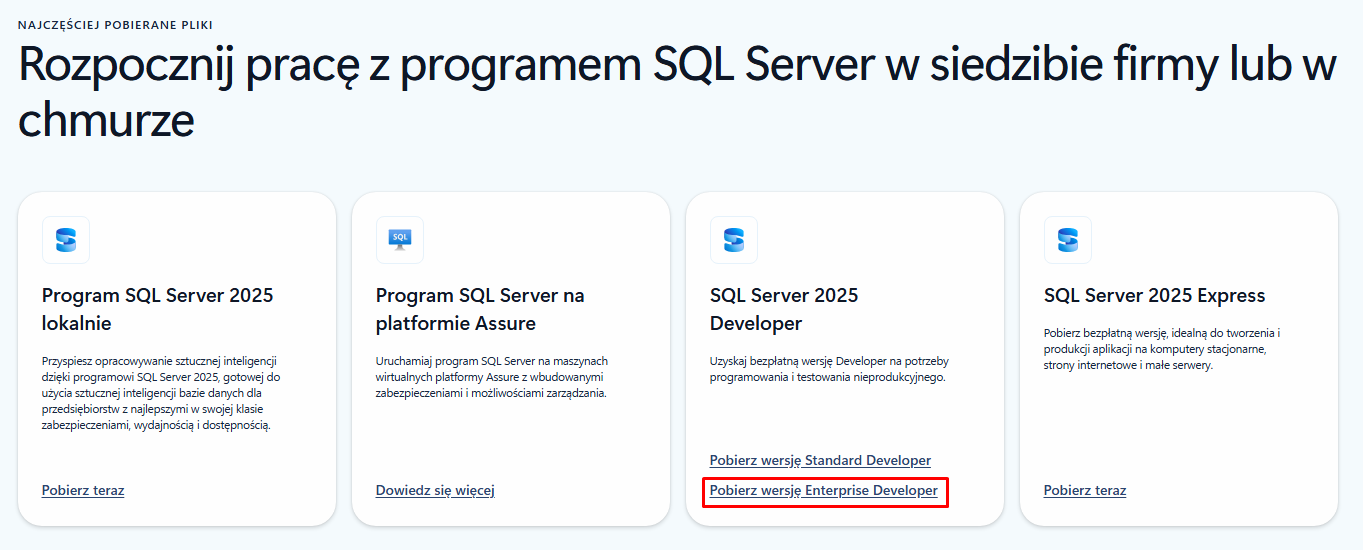The height and width of the screenshot is (550, 1363).
Task: Click the SQL Server 2025 lokalnie card icon
Action: click(66, 240)
